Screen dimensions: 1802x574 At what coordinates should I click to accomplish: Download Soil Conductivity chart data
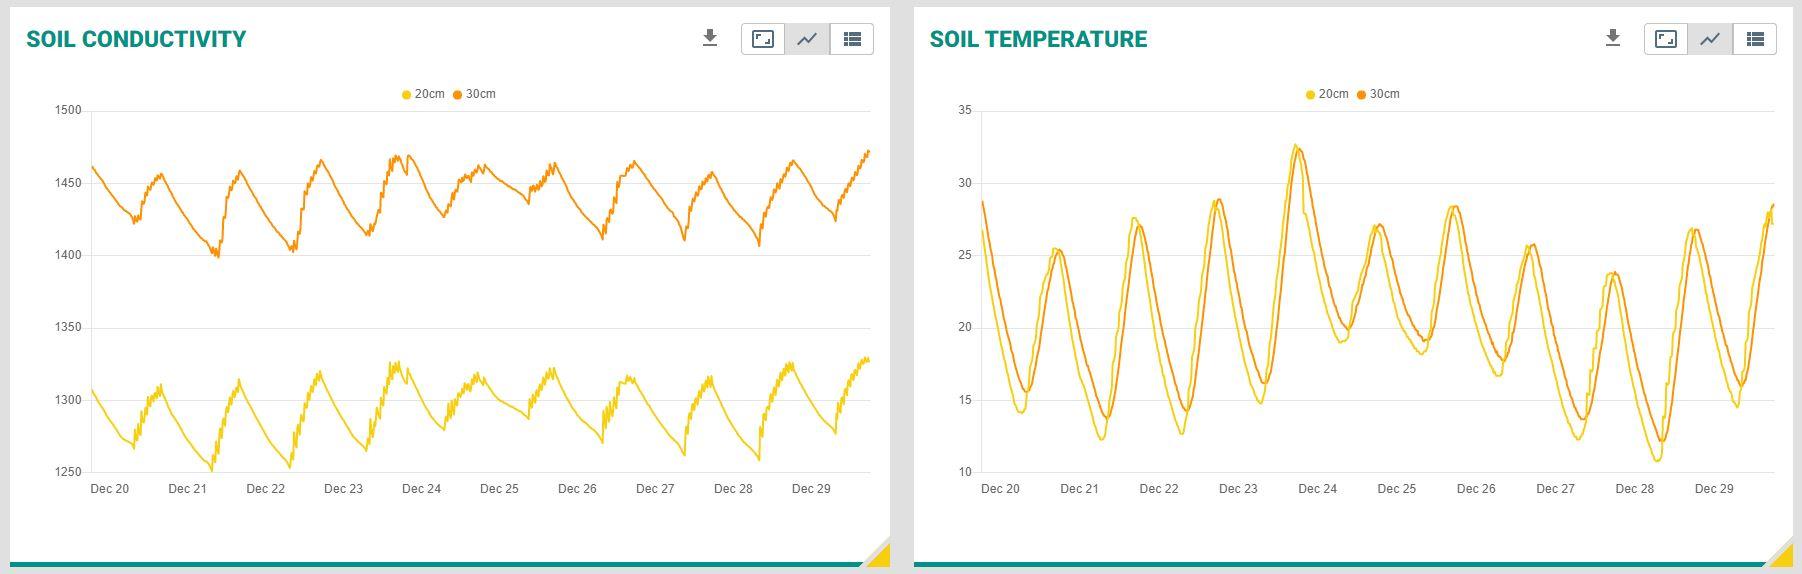(710, 39)
